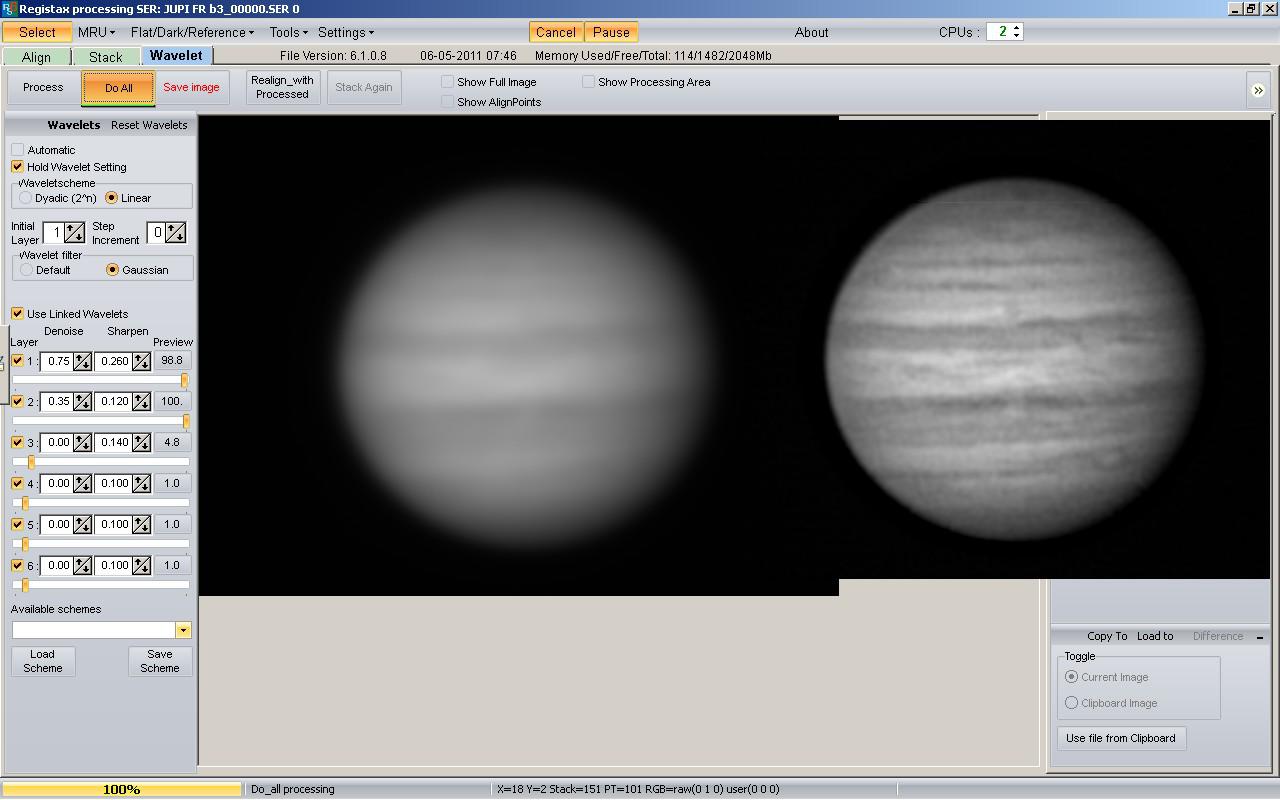
Task: Expand the side panel with double-chevron button
Action: pyautogui.click(x=1258, y=90)
